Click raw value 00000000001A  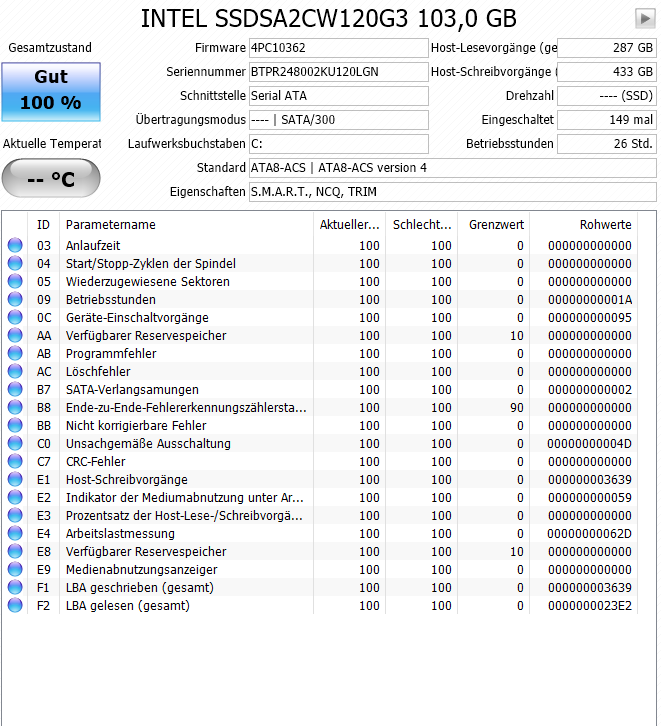tap(590, 300)
